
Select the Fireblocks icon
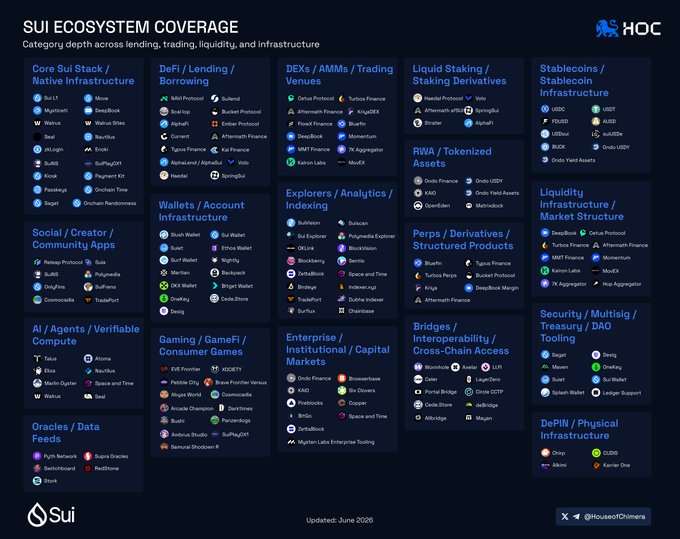[291, 403]
